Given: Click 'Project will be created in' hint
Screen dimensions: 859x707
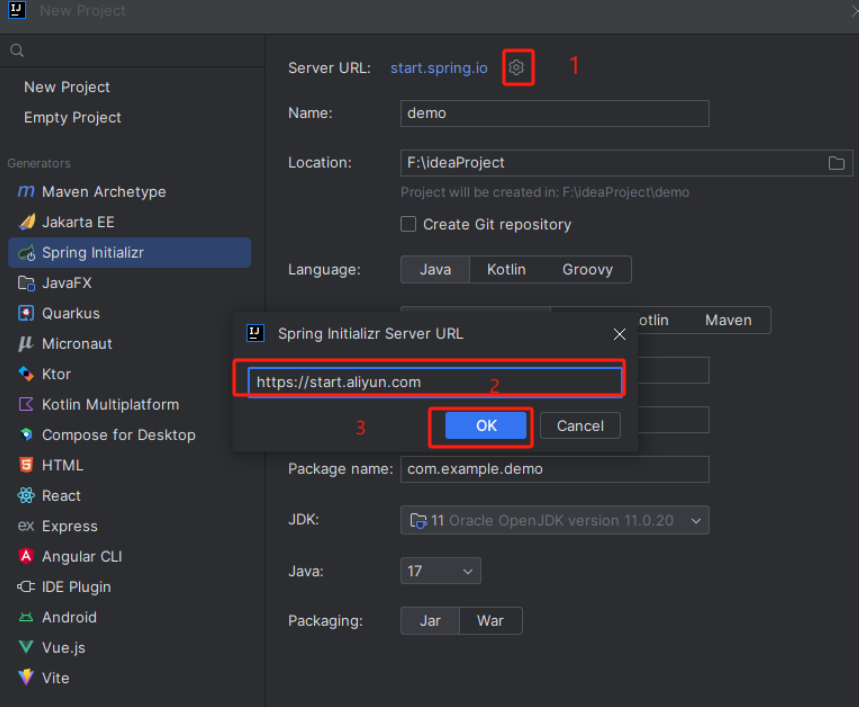Looking at the screenshot, I should pos(545,192).
